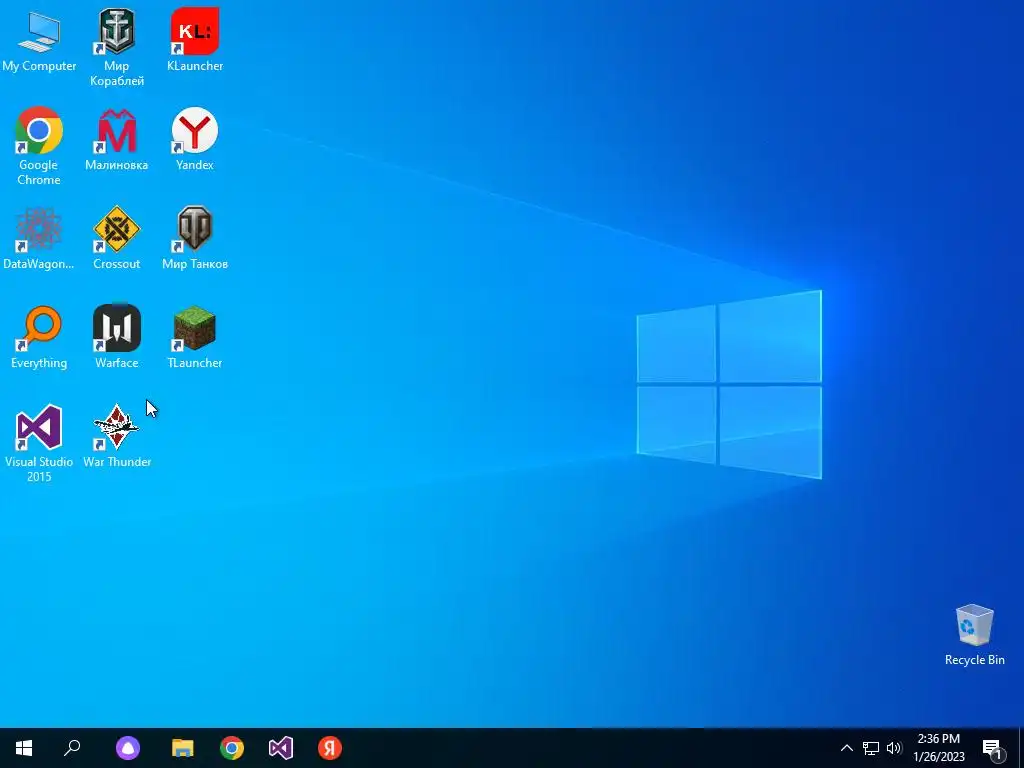Viewport: 1024px width, 768px height.
Task: Launch Chrome from the taskbar
Action: click(232, 748)
